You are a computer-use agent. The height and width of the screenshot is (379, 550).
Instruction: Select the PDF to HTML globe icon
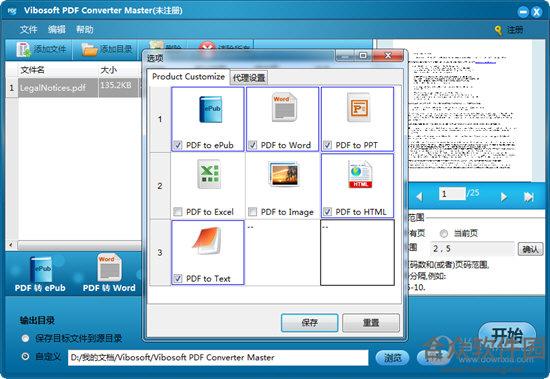point(360,174)
